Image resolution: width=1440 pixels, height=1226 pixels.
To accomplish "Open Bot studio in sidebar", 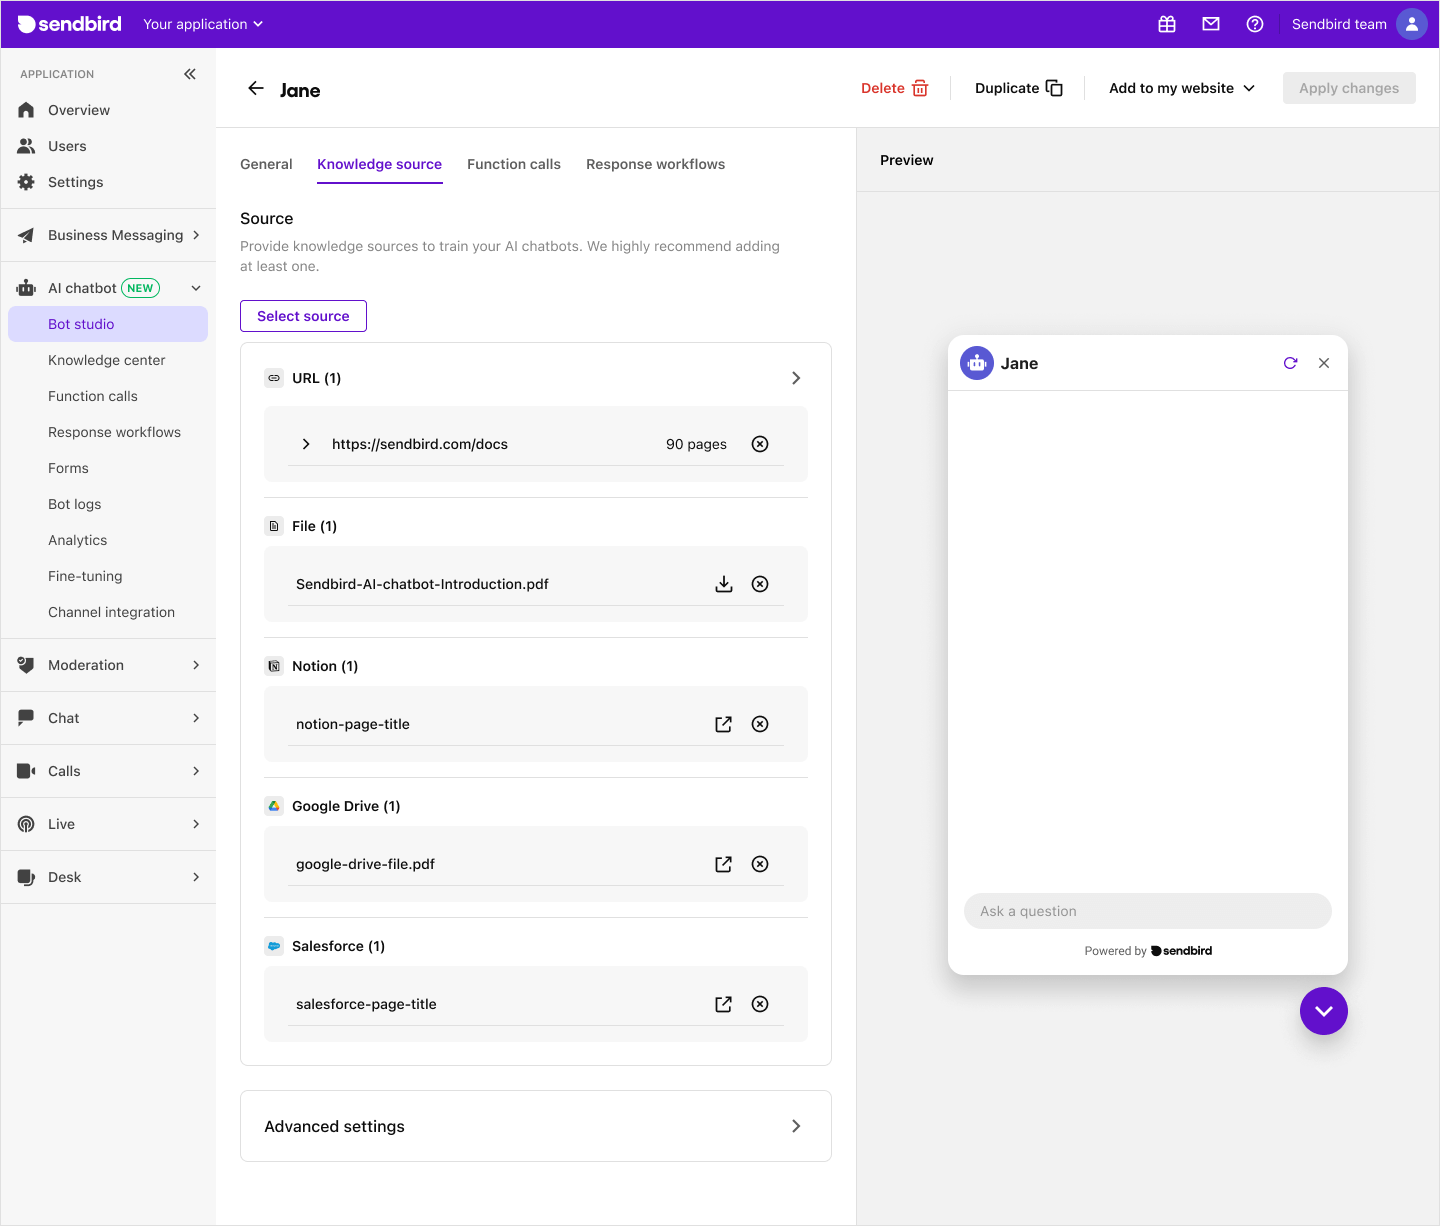I will pos(108,324).
